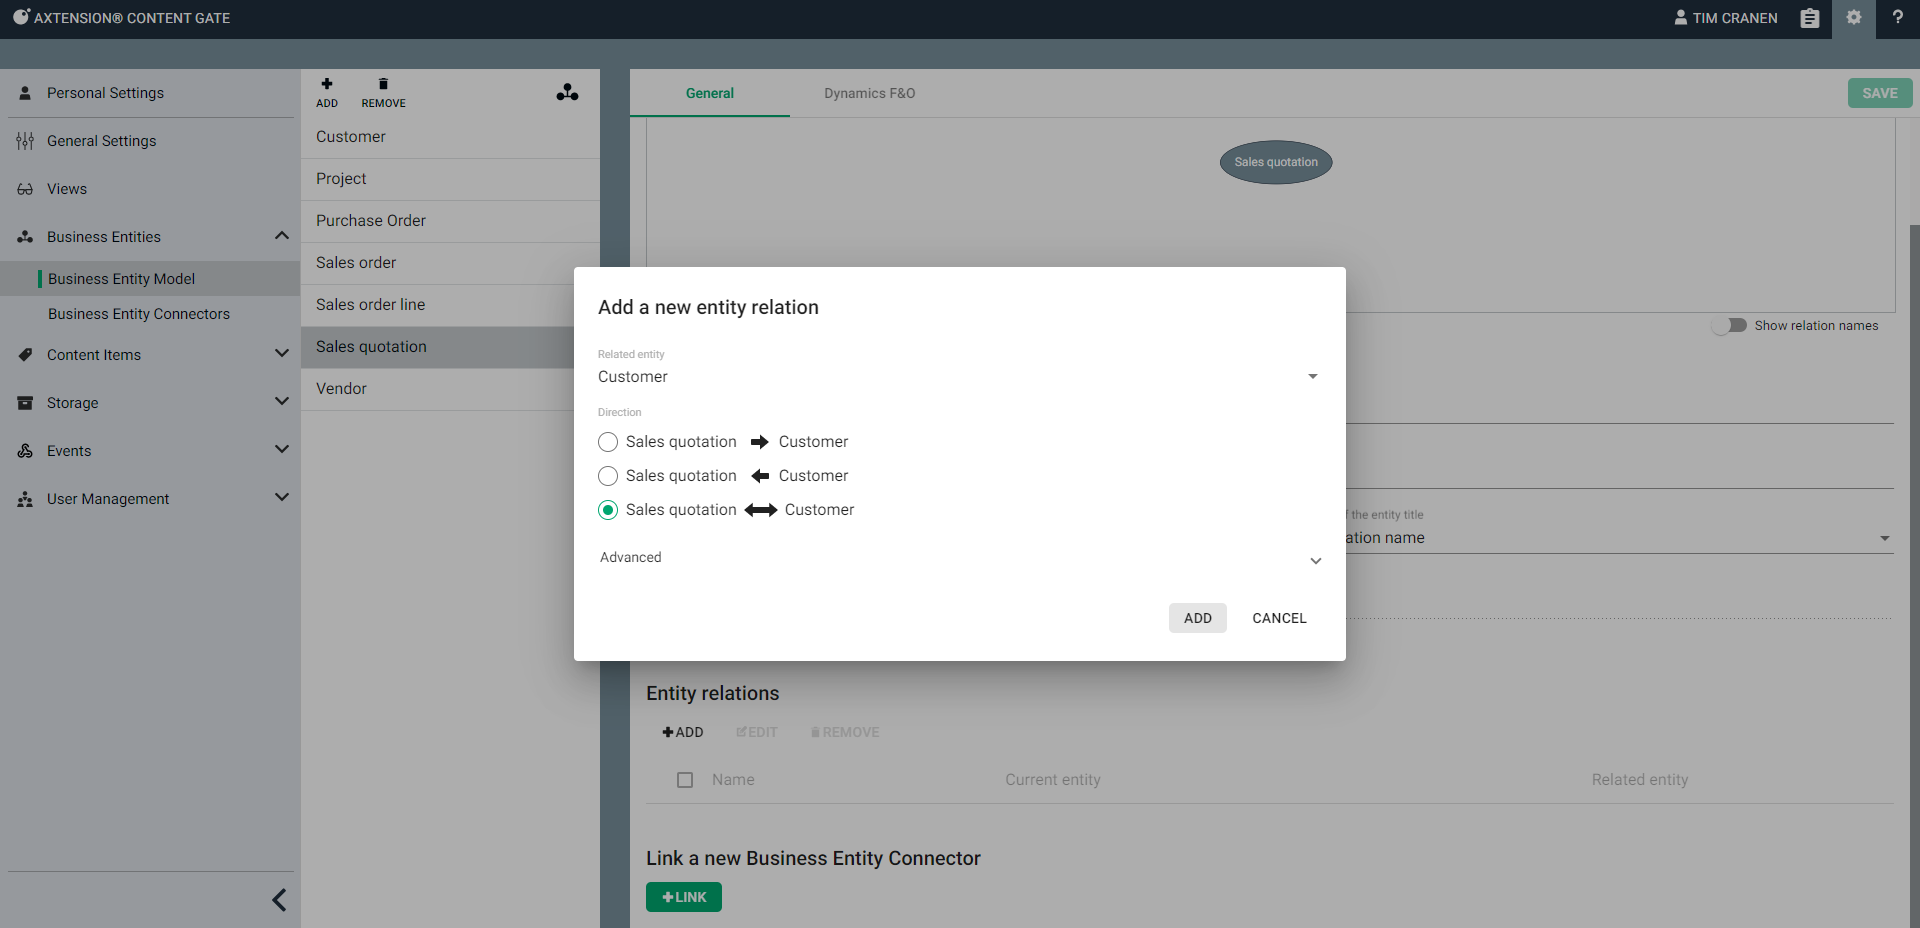
Task: Toggle Show relation names switch
Action: coord(1729,326)
